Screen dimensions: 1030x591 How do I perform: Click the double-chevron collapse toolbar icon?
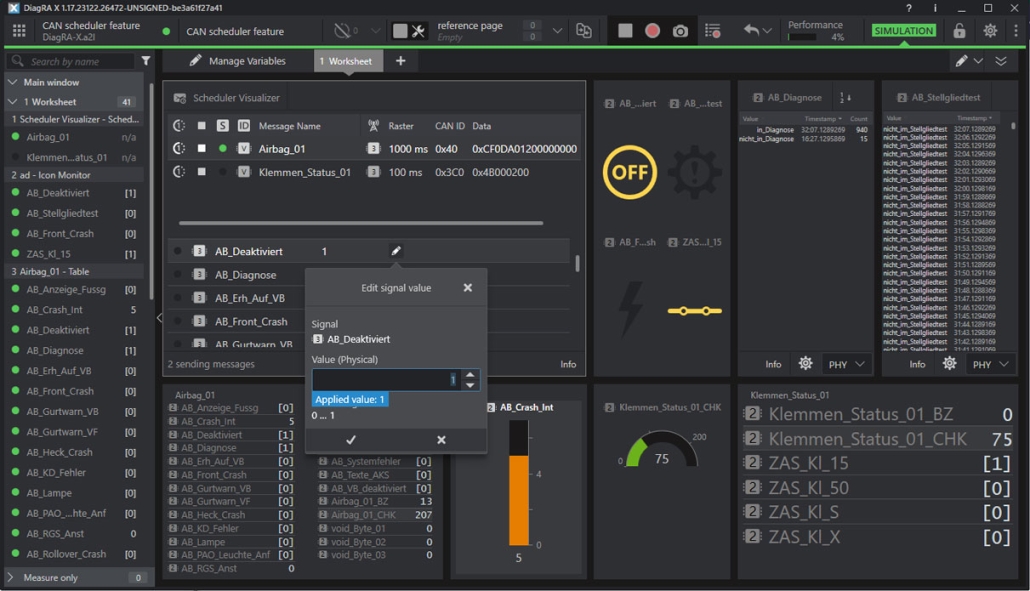click(1000, 61)
